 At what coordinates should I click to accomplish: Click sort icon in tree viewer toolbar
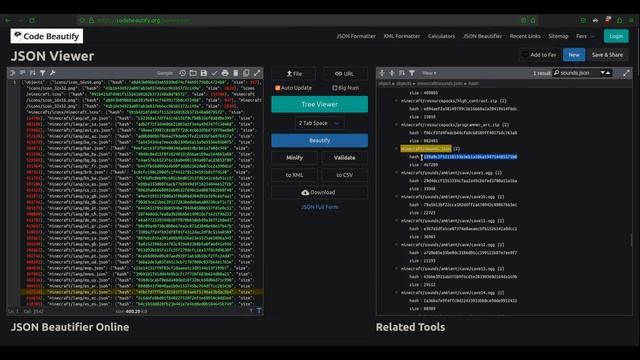(x=402, y=73)
